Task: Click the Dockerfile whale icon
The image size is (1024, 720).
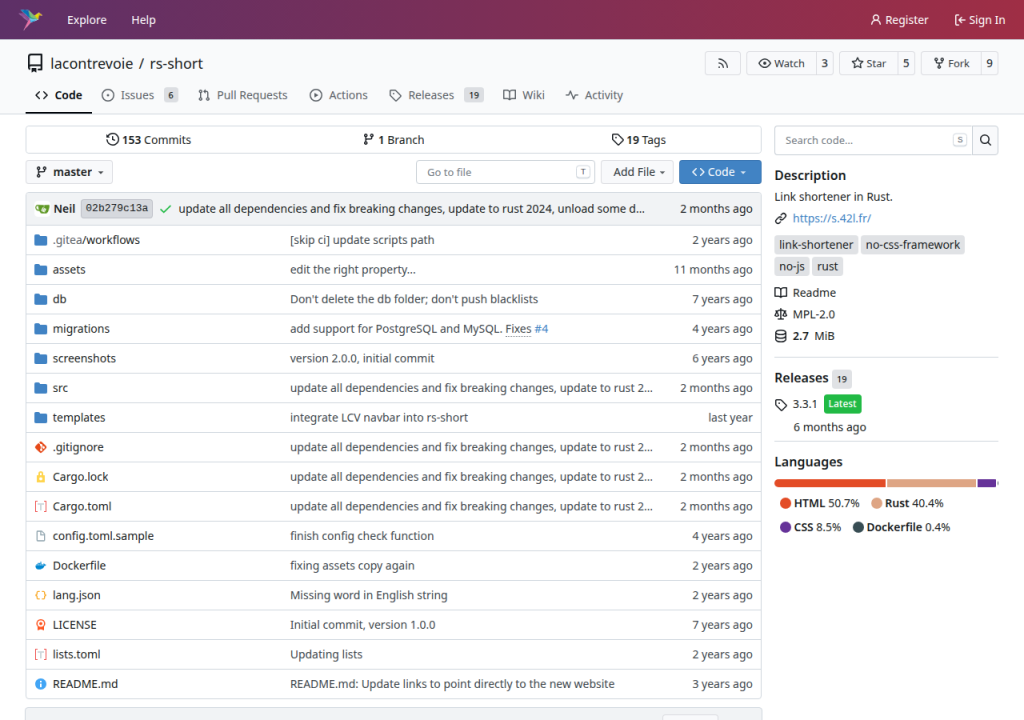Action: [x=40, y=566]
